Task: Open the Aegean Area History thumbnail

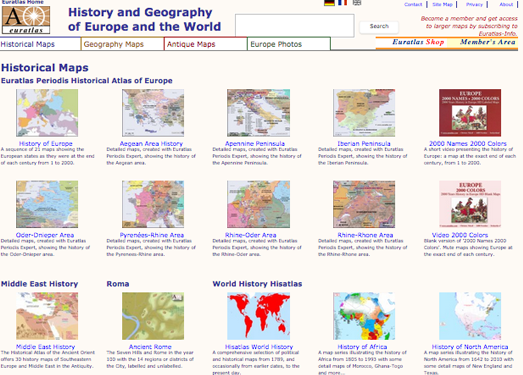Action: [x=153, y=113]
